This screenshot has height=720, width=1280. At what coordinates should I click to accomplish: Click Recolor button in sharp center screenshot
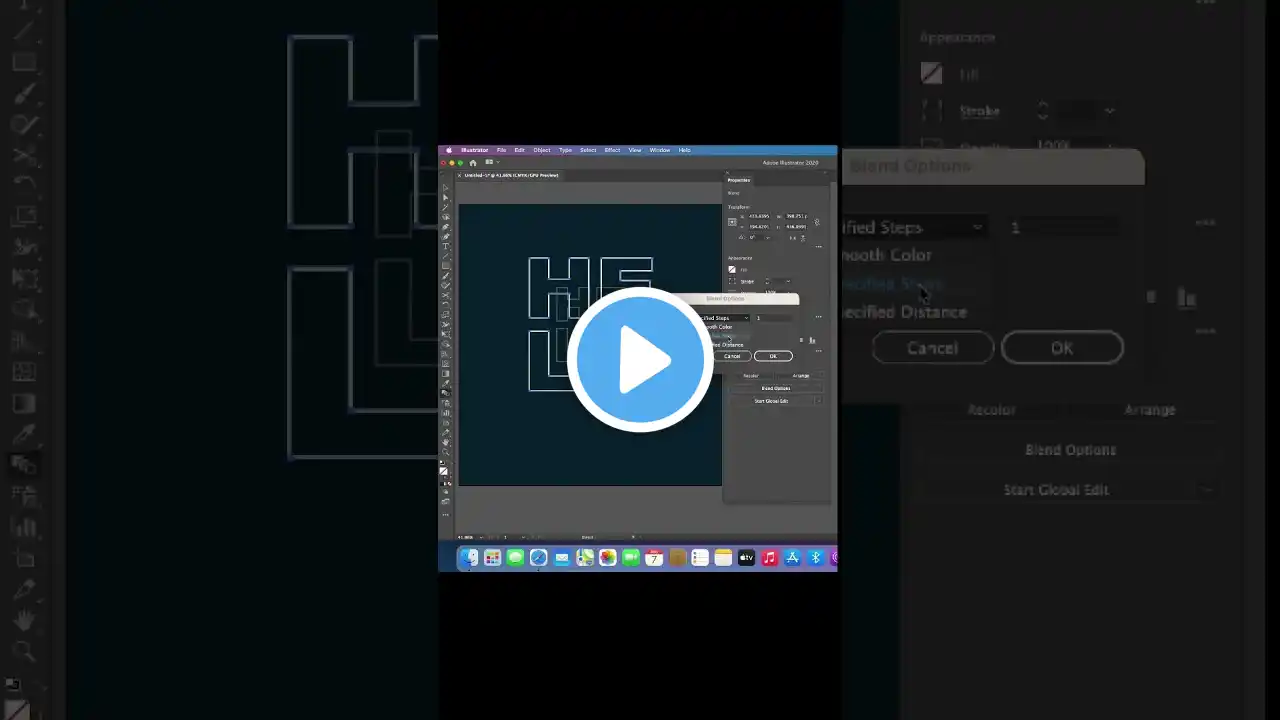(x=751, y=376)
